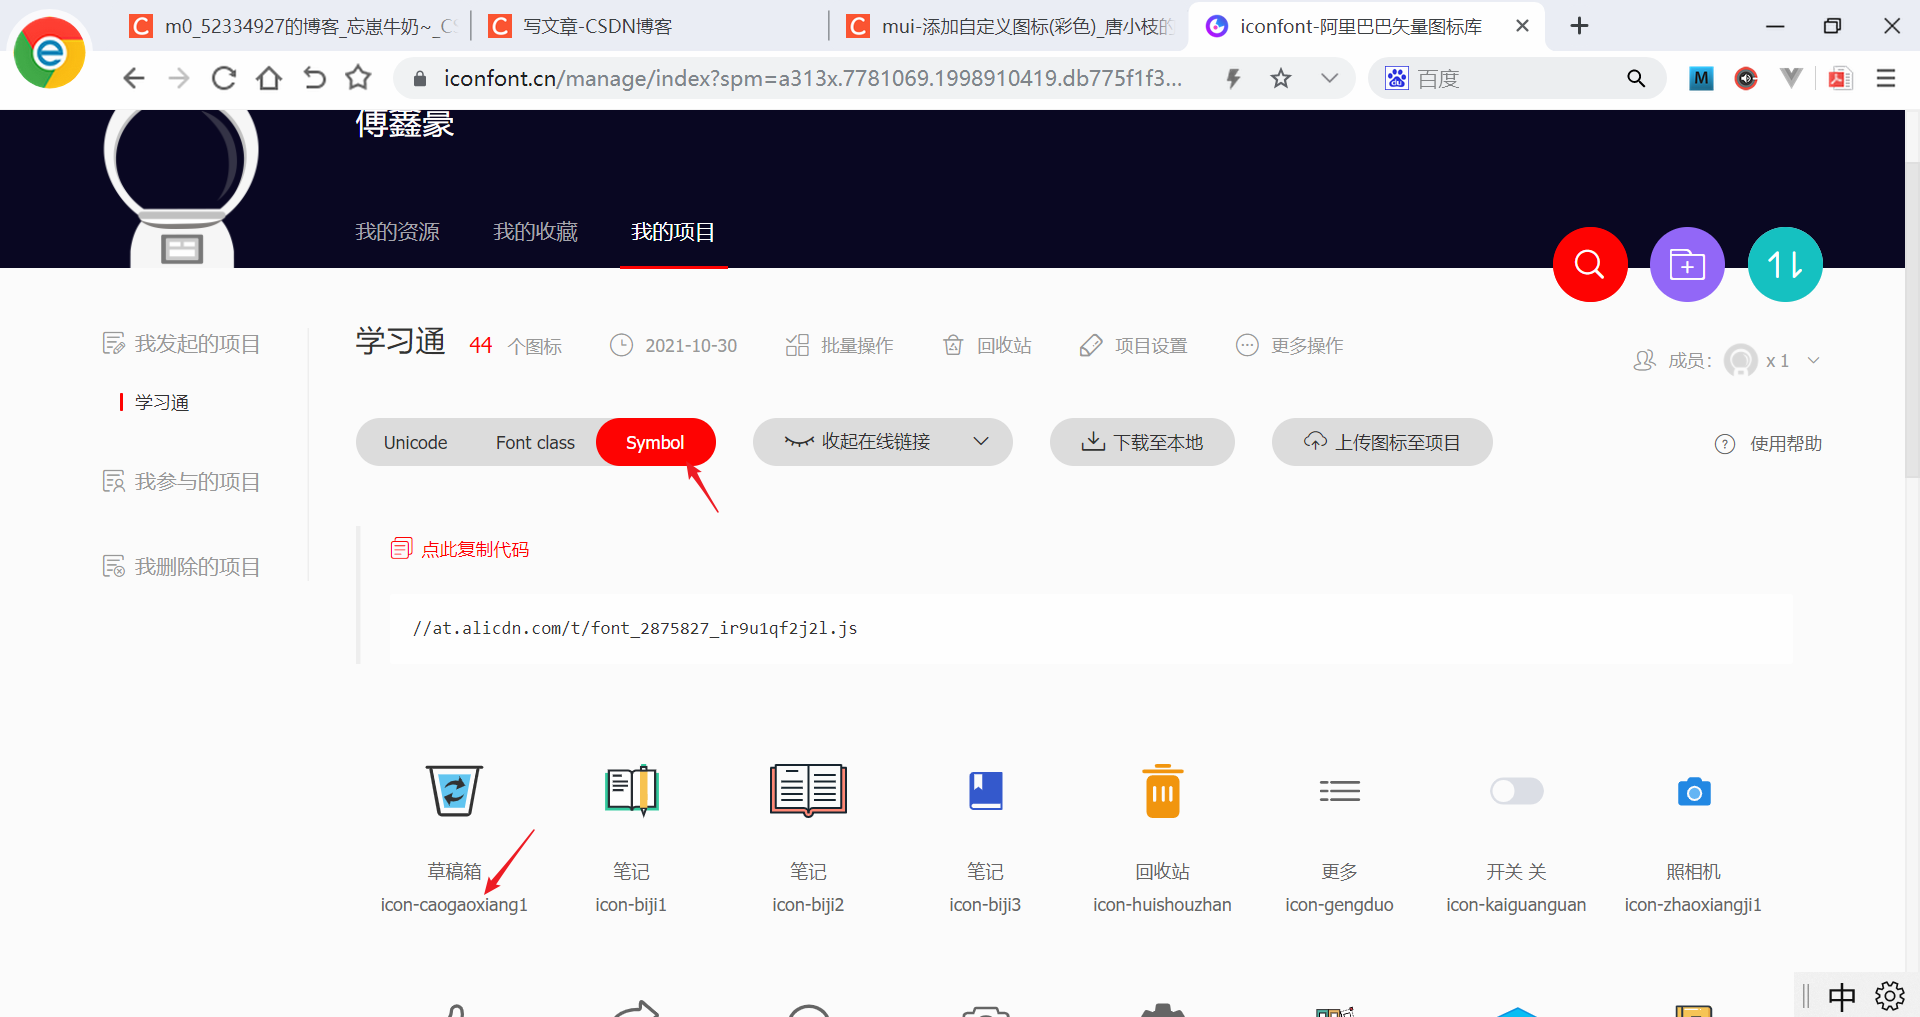Select the 更多 list lines icon
The image size is (1920, 1017).
tap(1339, 791)
